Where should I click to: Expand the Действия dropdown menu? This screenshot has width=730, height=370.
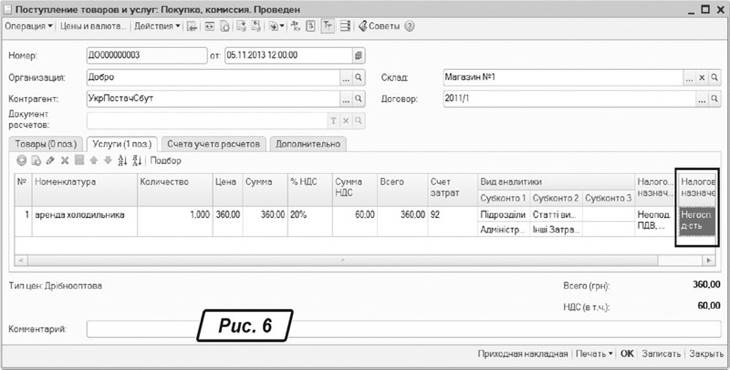157,27
